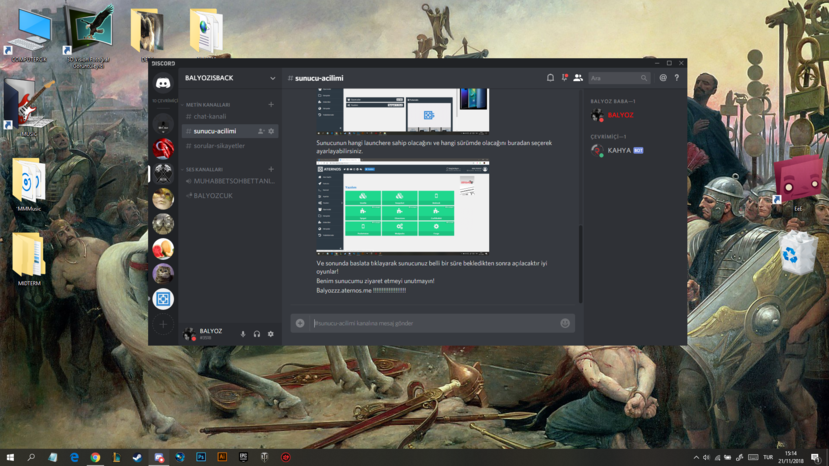Open the guitar Music shortcut on desktop

(x=30, y=107)
